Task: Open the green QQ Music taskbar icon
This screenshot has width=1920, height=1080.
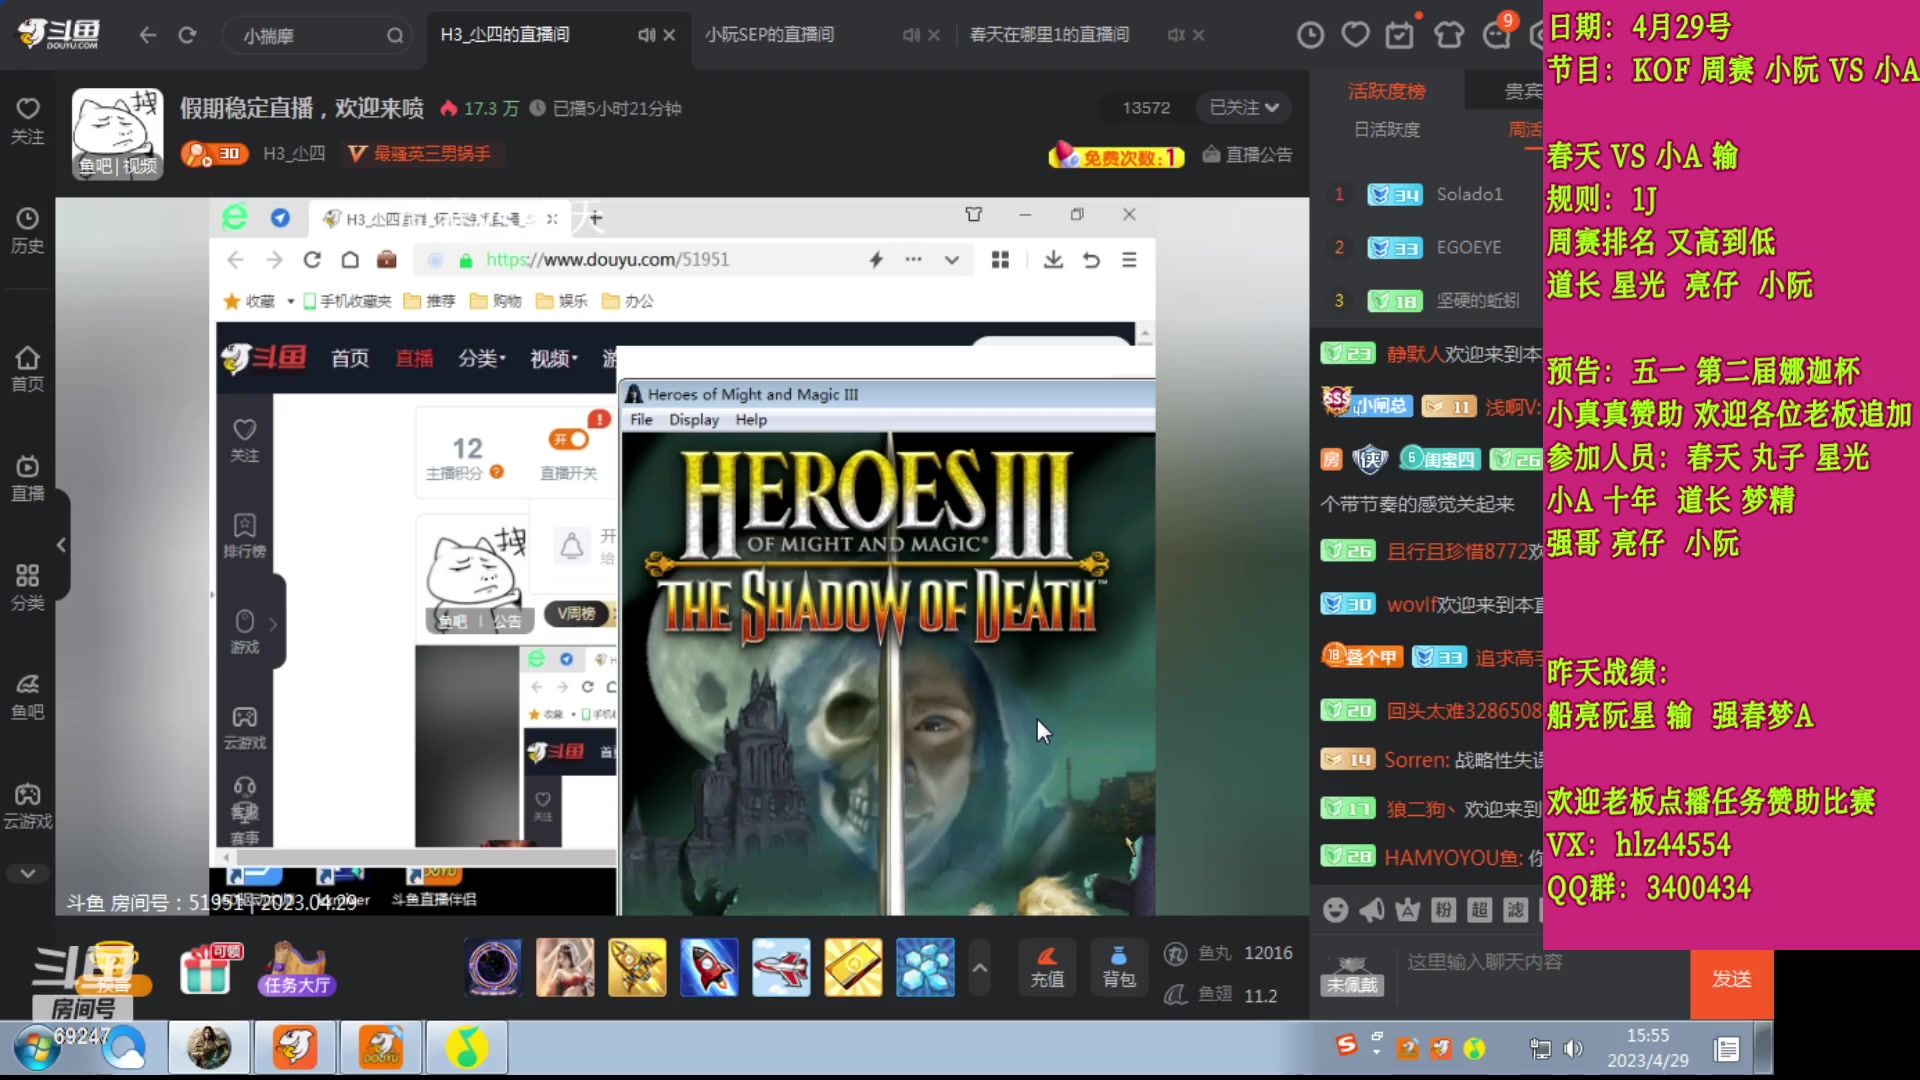Action: (x=467, y=1048)
